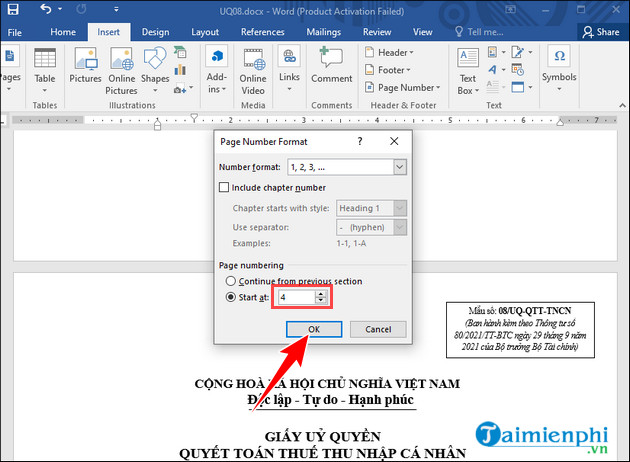Viewport: 630px width, 462px height.
Task: Open the Review tab
Action: pos(377,32)
